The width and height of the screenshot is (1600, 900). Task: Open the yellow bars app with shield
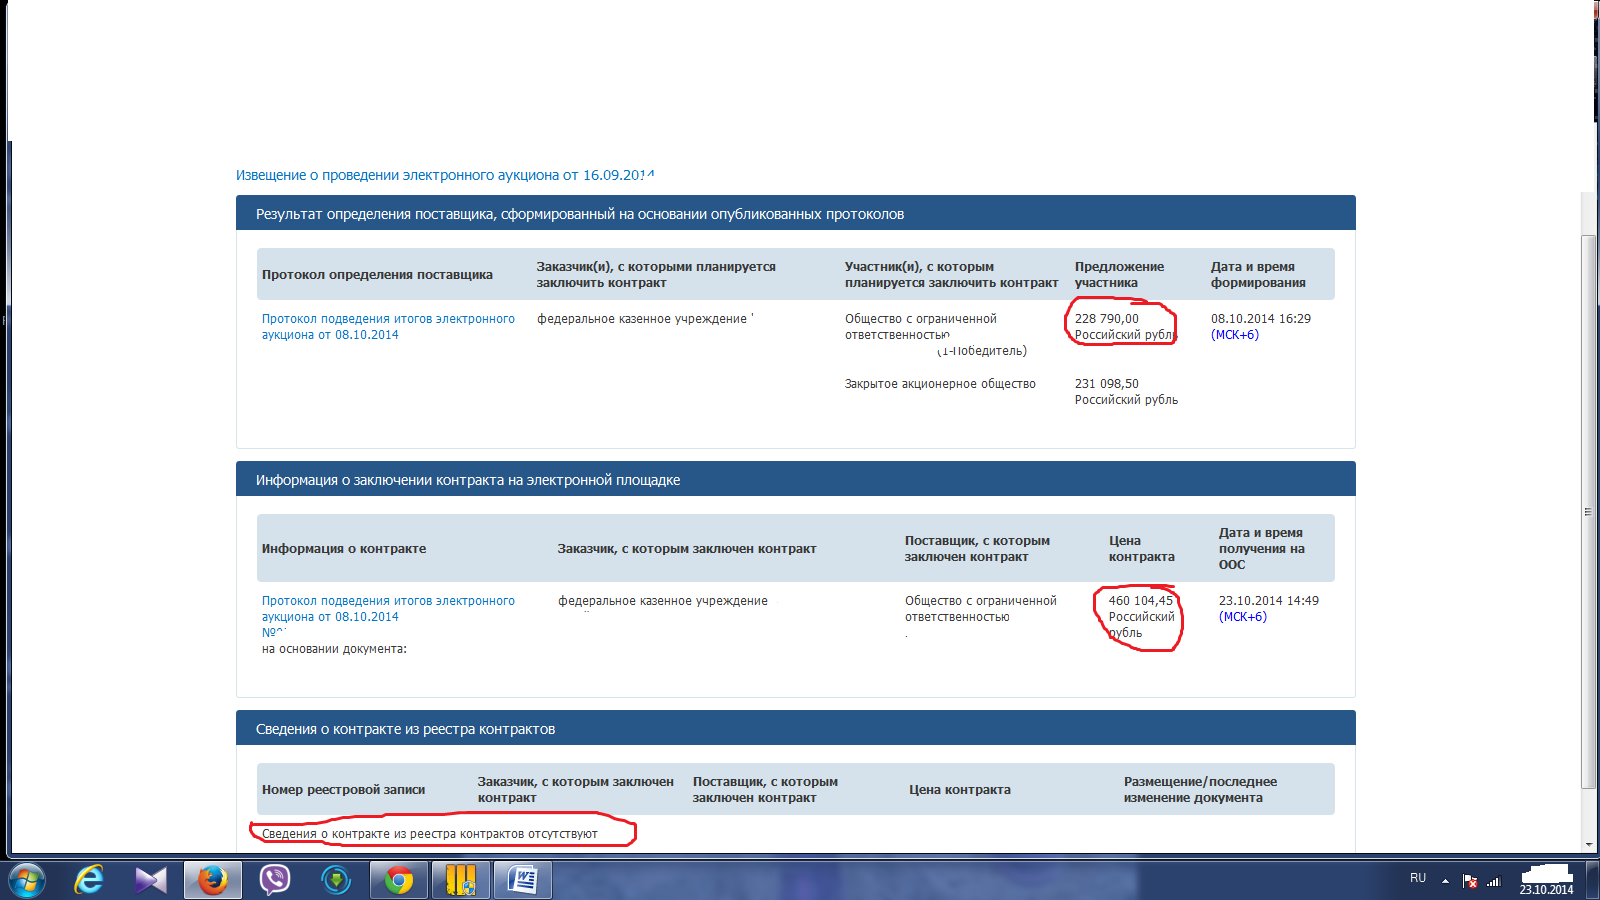pyautogui.click(x=460, y=880)
